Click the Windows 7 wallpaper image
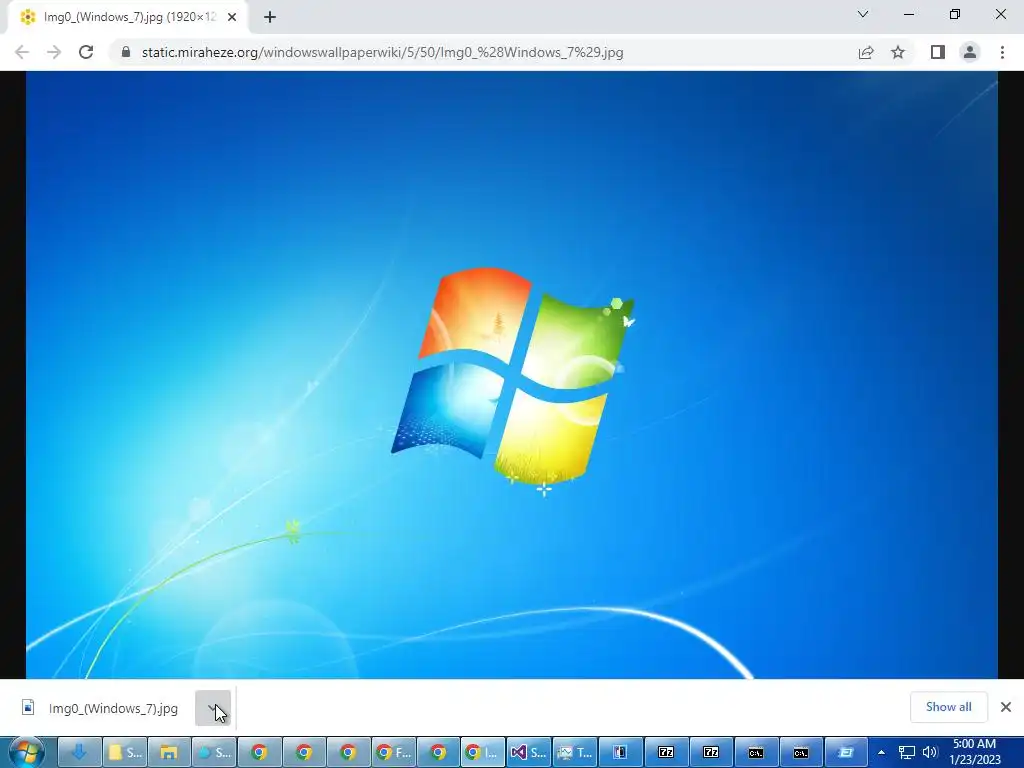Viewport: 1024px width, 768px height. pos(511,375)
